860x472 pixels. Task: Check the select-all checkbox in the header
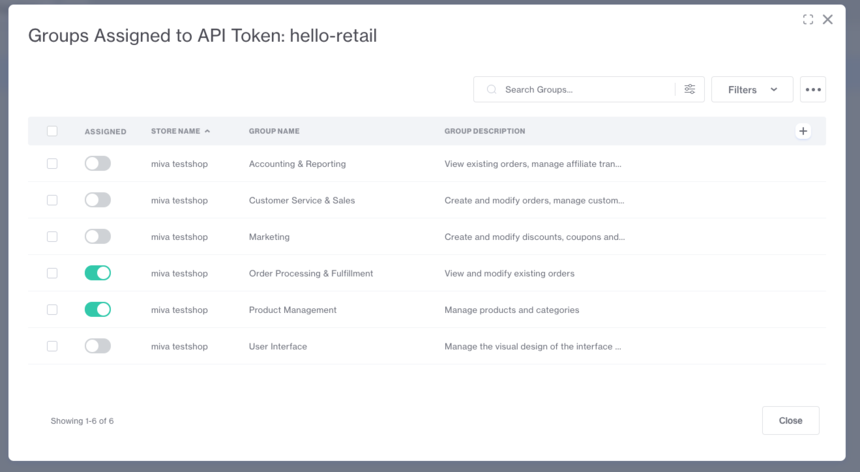pyautogui.click(x=52, y=131)
